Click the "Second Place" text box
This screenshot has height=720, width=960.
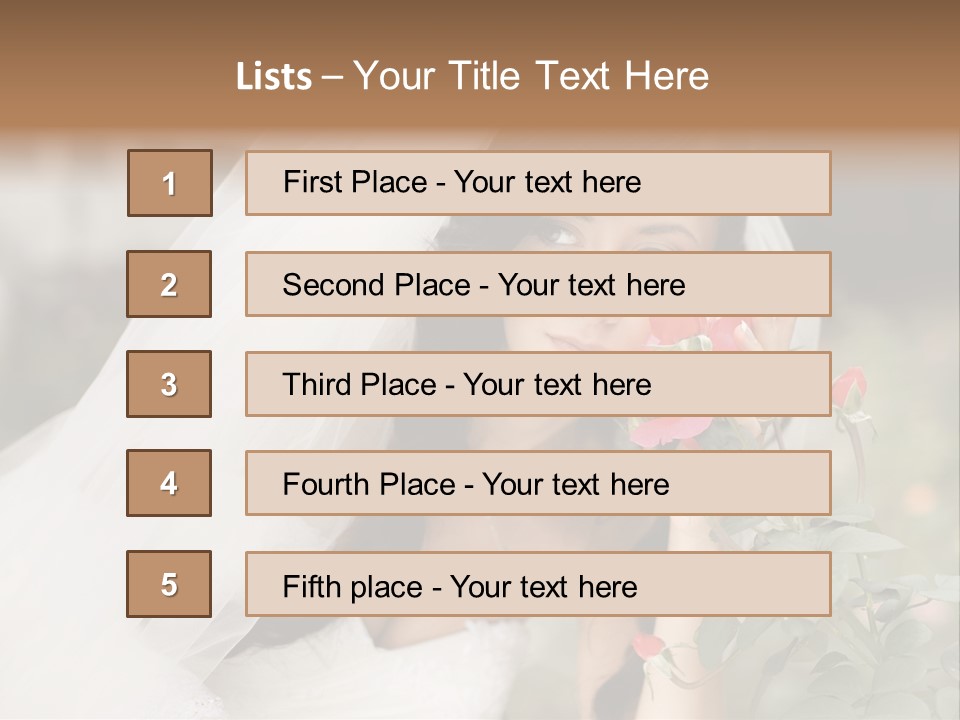[x=538, y=284]
